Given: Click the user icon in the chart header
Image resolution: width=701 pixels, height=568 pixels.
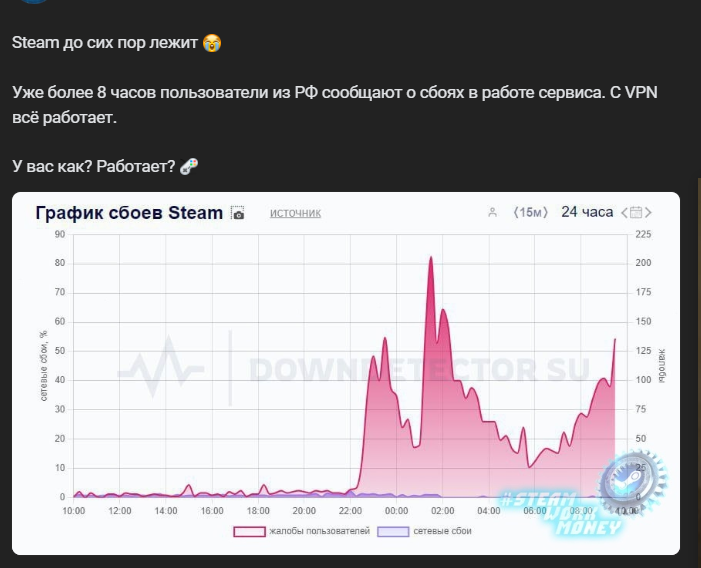Looking at the screenshot, I should (492, 212).
